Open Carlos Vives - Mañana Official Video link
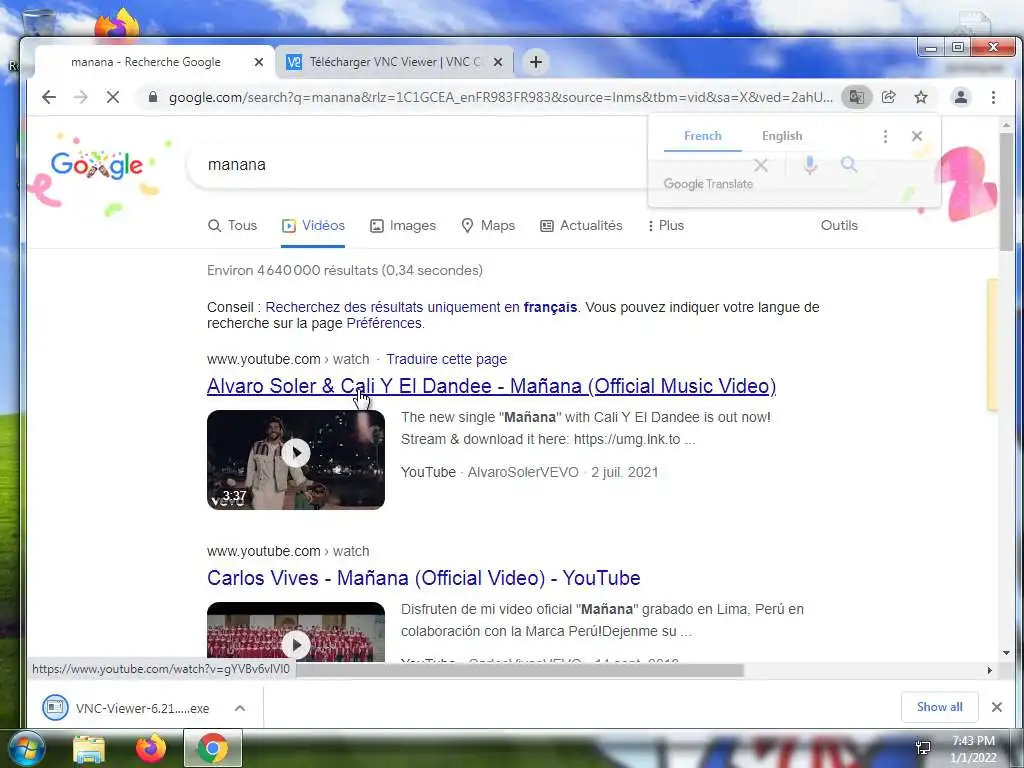Viewport: 1024px width, 768px height. point(423,578)
